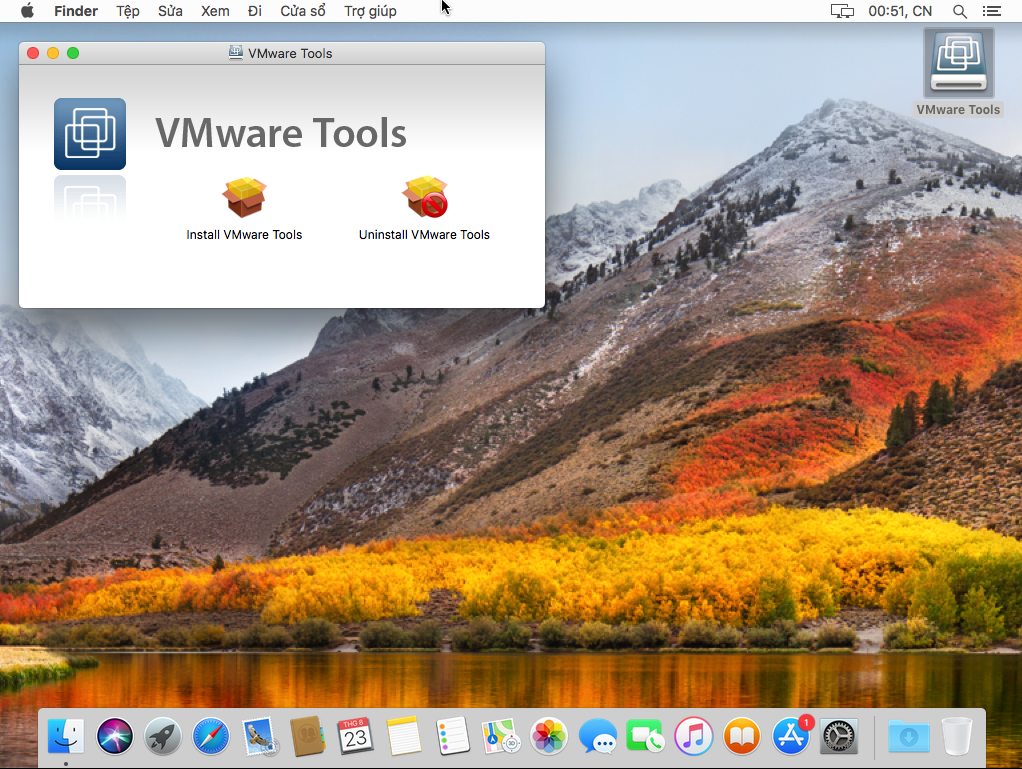Close the VMware Tools window
The height and width of the screenshot is (769, 1022).
(x=33, y=53)
